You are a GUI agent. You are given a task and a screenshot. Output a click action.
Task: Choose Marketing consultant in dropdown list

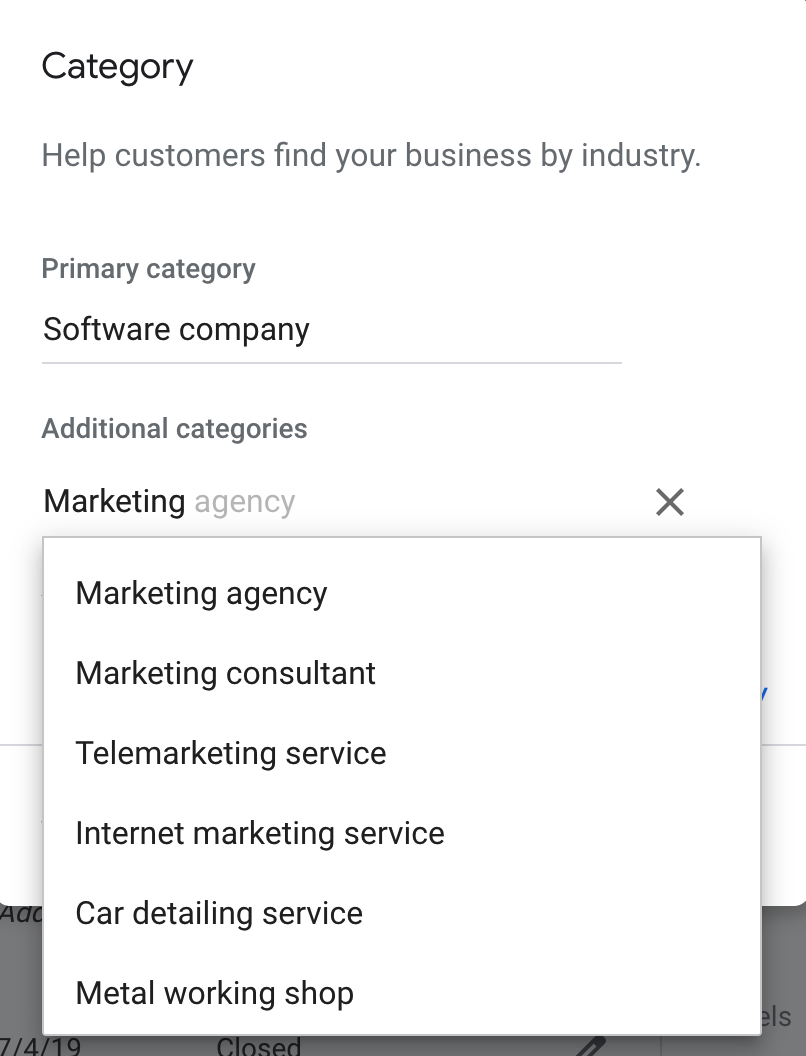pos(225,673)
